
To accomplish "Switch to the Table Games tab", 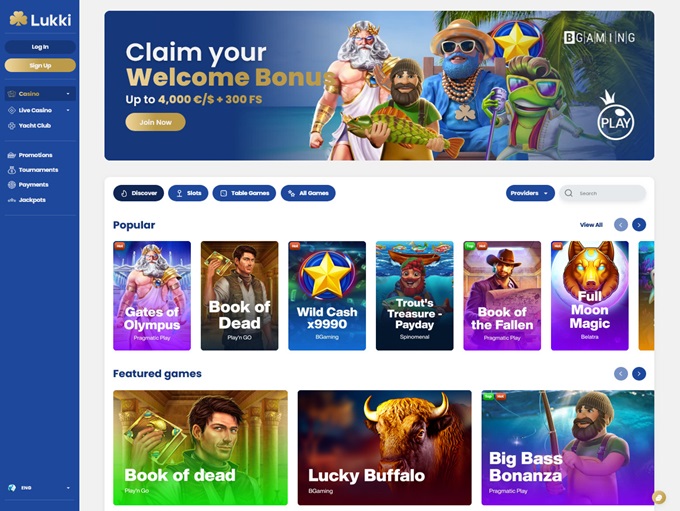I will point(244,193).
